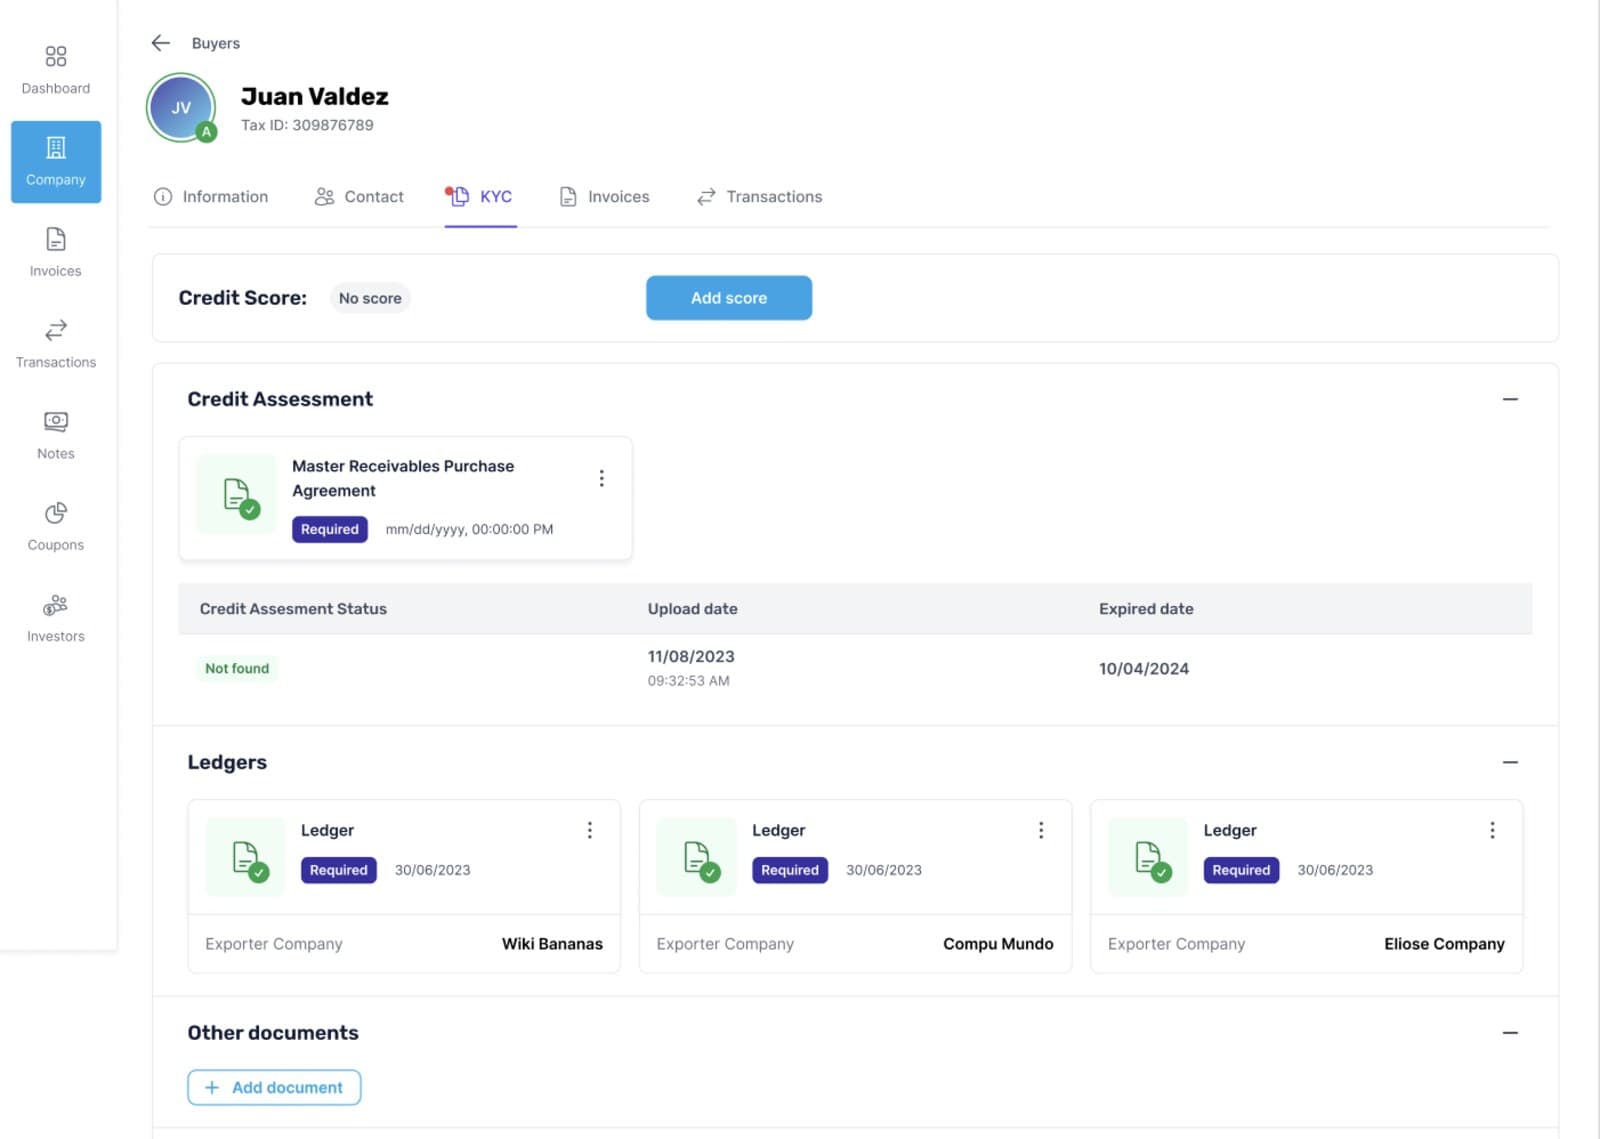The image size is (1600, 1139).
Task: Open the Coupons sidebar section
Action: 56,526
